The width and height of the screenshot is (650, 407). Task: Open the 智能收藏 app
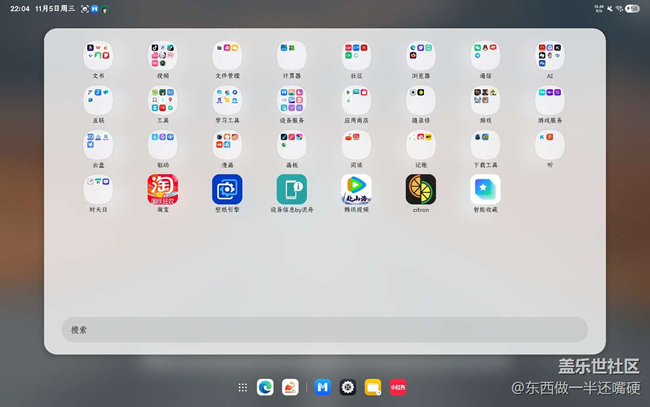pyautogui.click(x=485, y=189)
